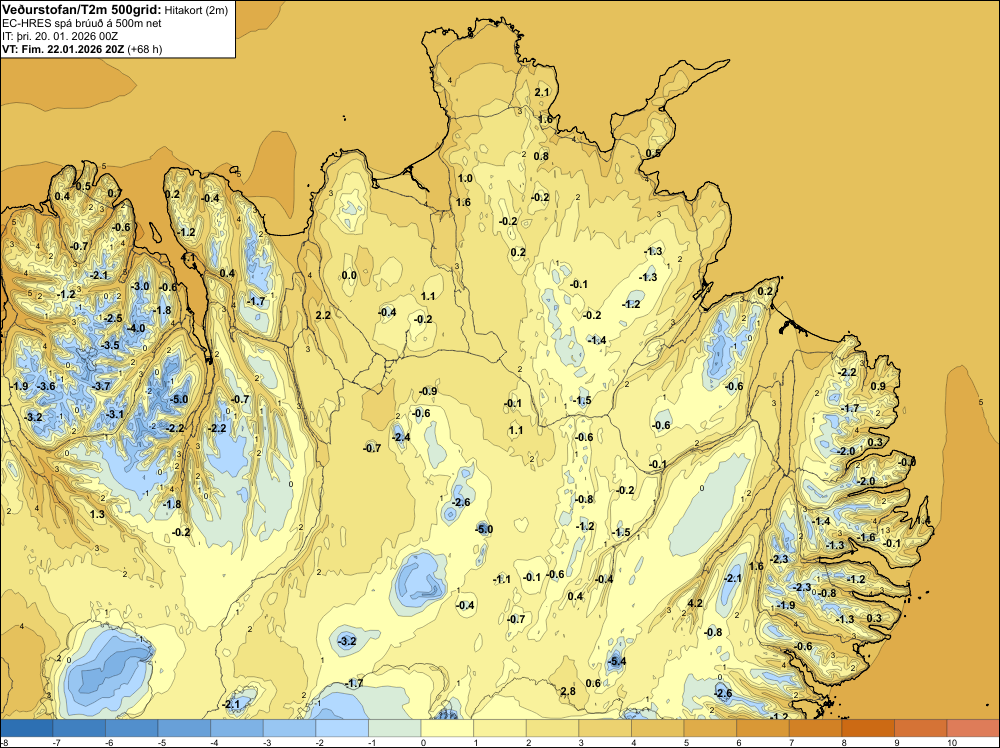Click the 'VT: Fim. 22.01.2026 20Z' valid time
Image resolution: width=1000 pixels, height=748 pixels.
coord(63,49)
